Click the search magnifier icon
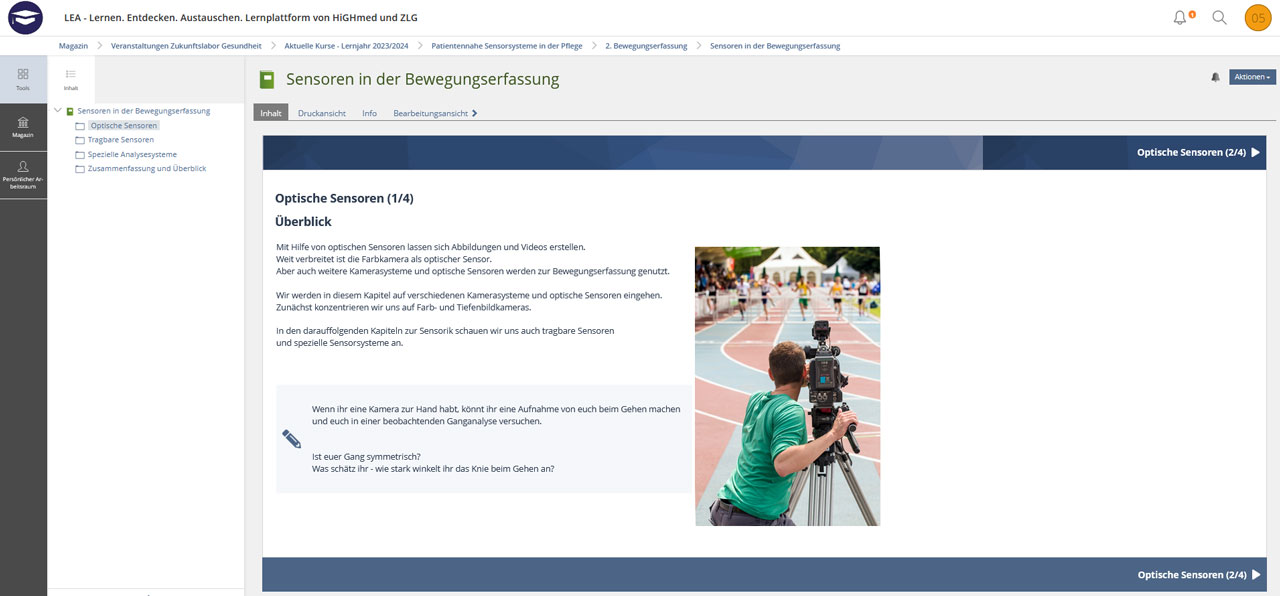 pos(1219,18)
